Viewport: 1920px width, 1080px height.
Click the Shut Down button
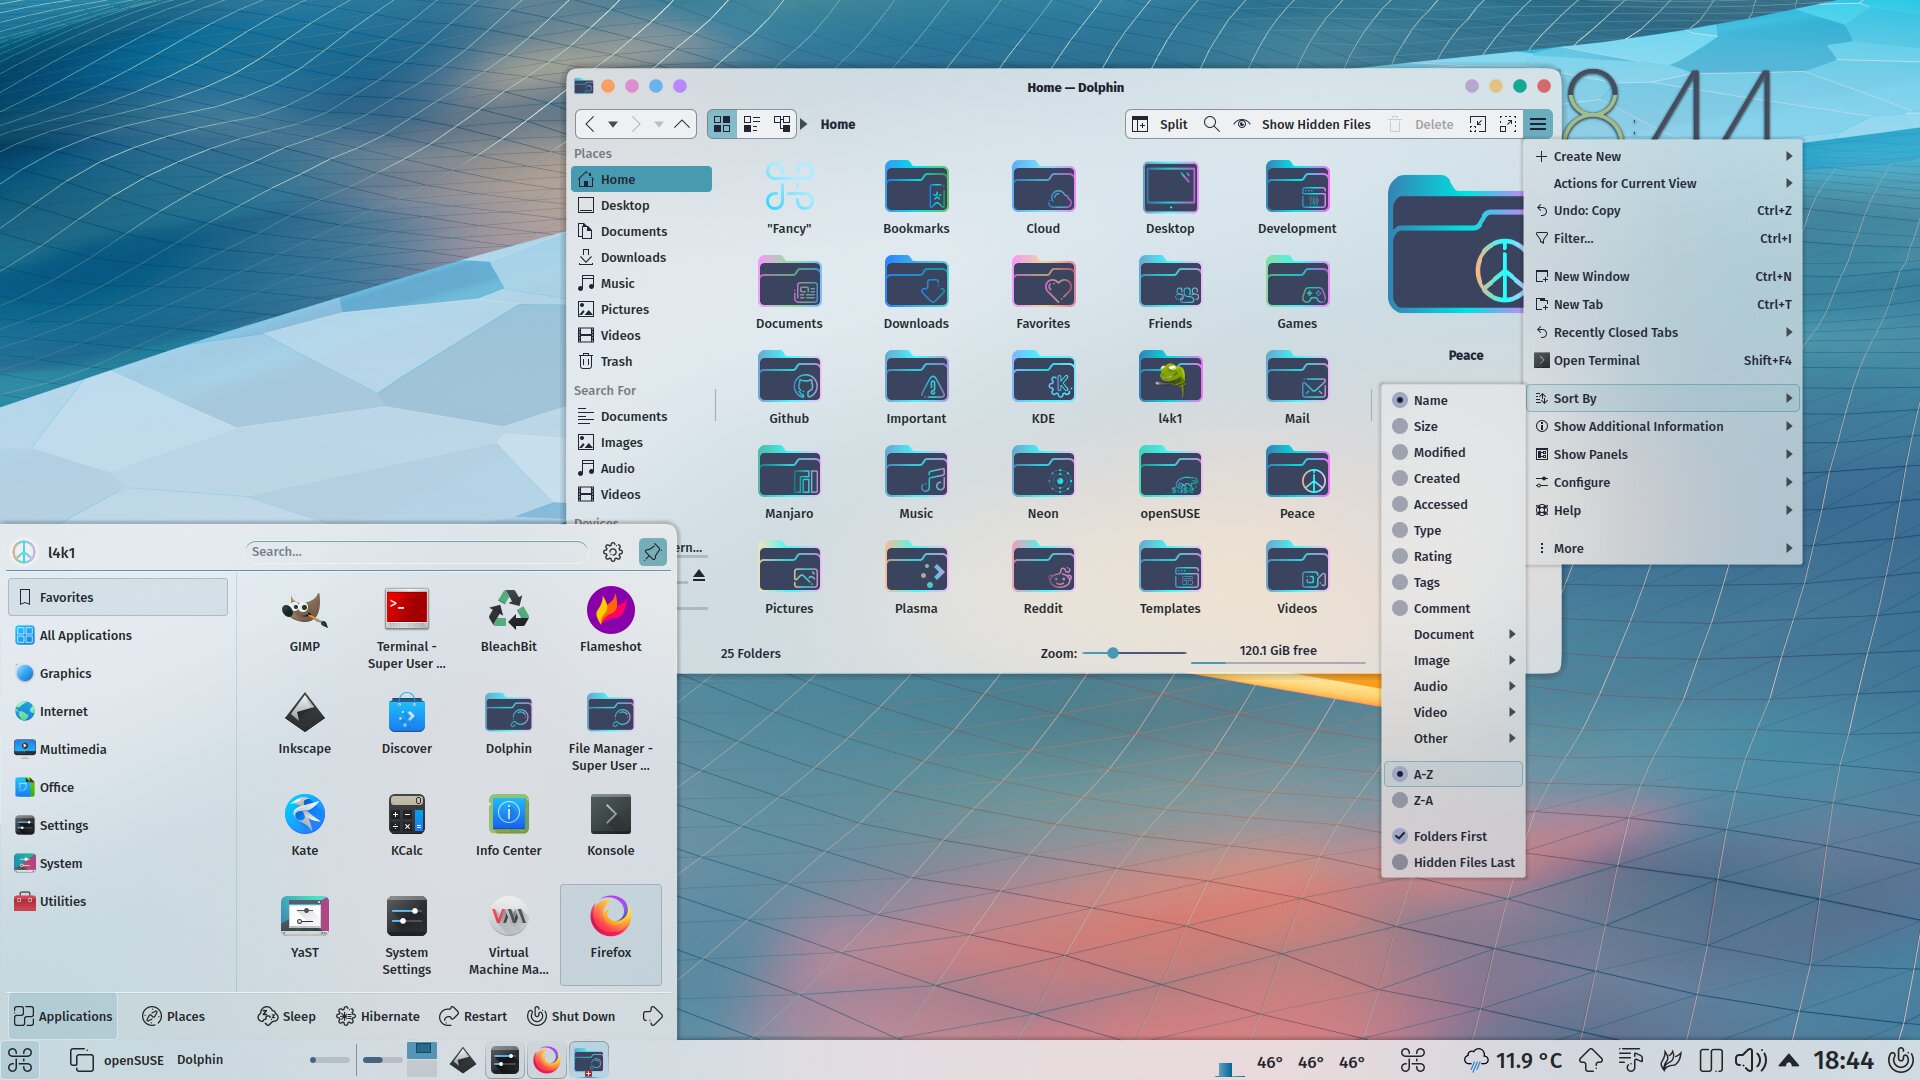click(x=571, y=1016)
